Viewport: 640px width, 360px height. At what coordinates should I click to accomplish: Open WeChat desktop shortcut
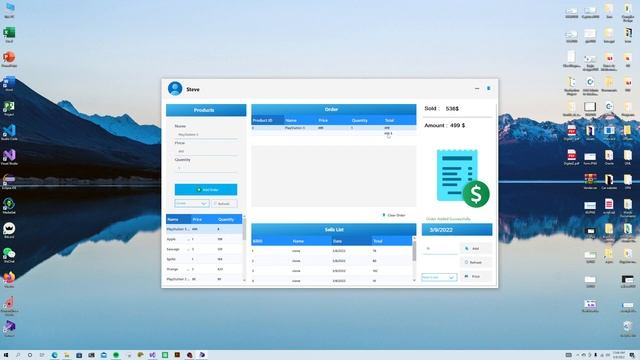click(x=9, y=255)
